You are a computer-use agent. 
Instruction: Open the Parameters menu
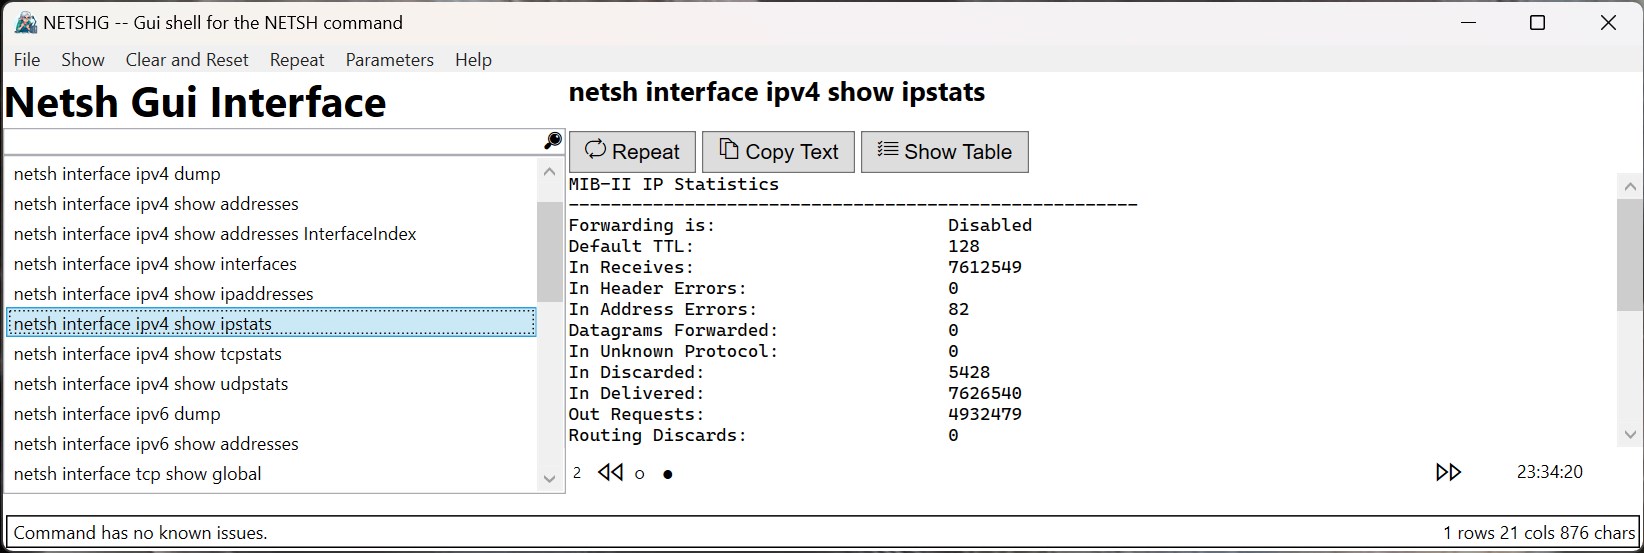coord(390,60)
